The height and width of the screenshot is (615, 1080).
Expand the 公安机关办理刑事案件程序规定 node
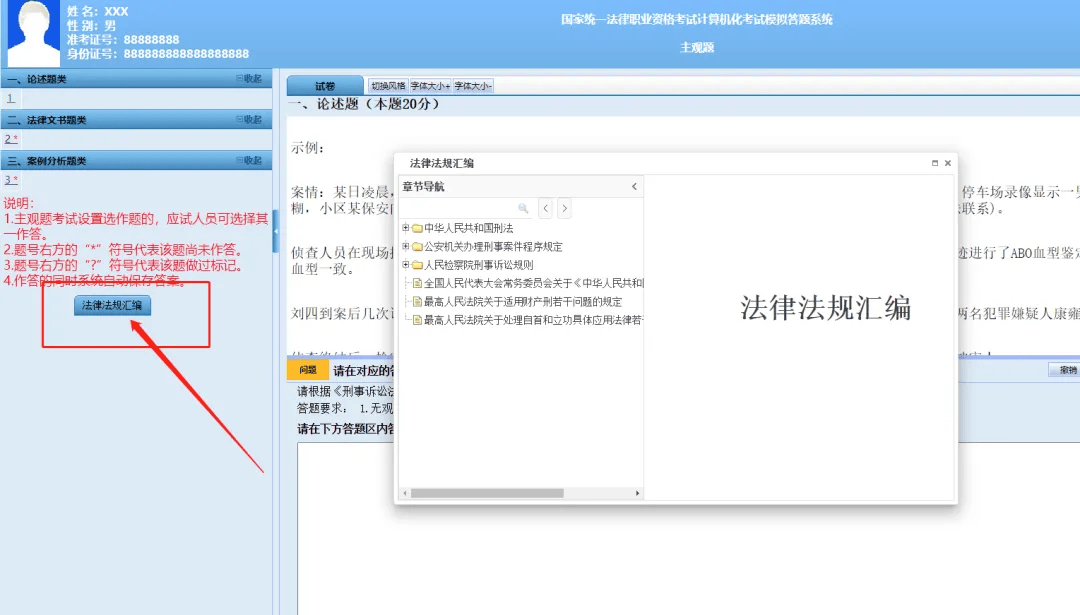click(406, 247)
